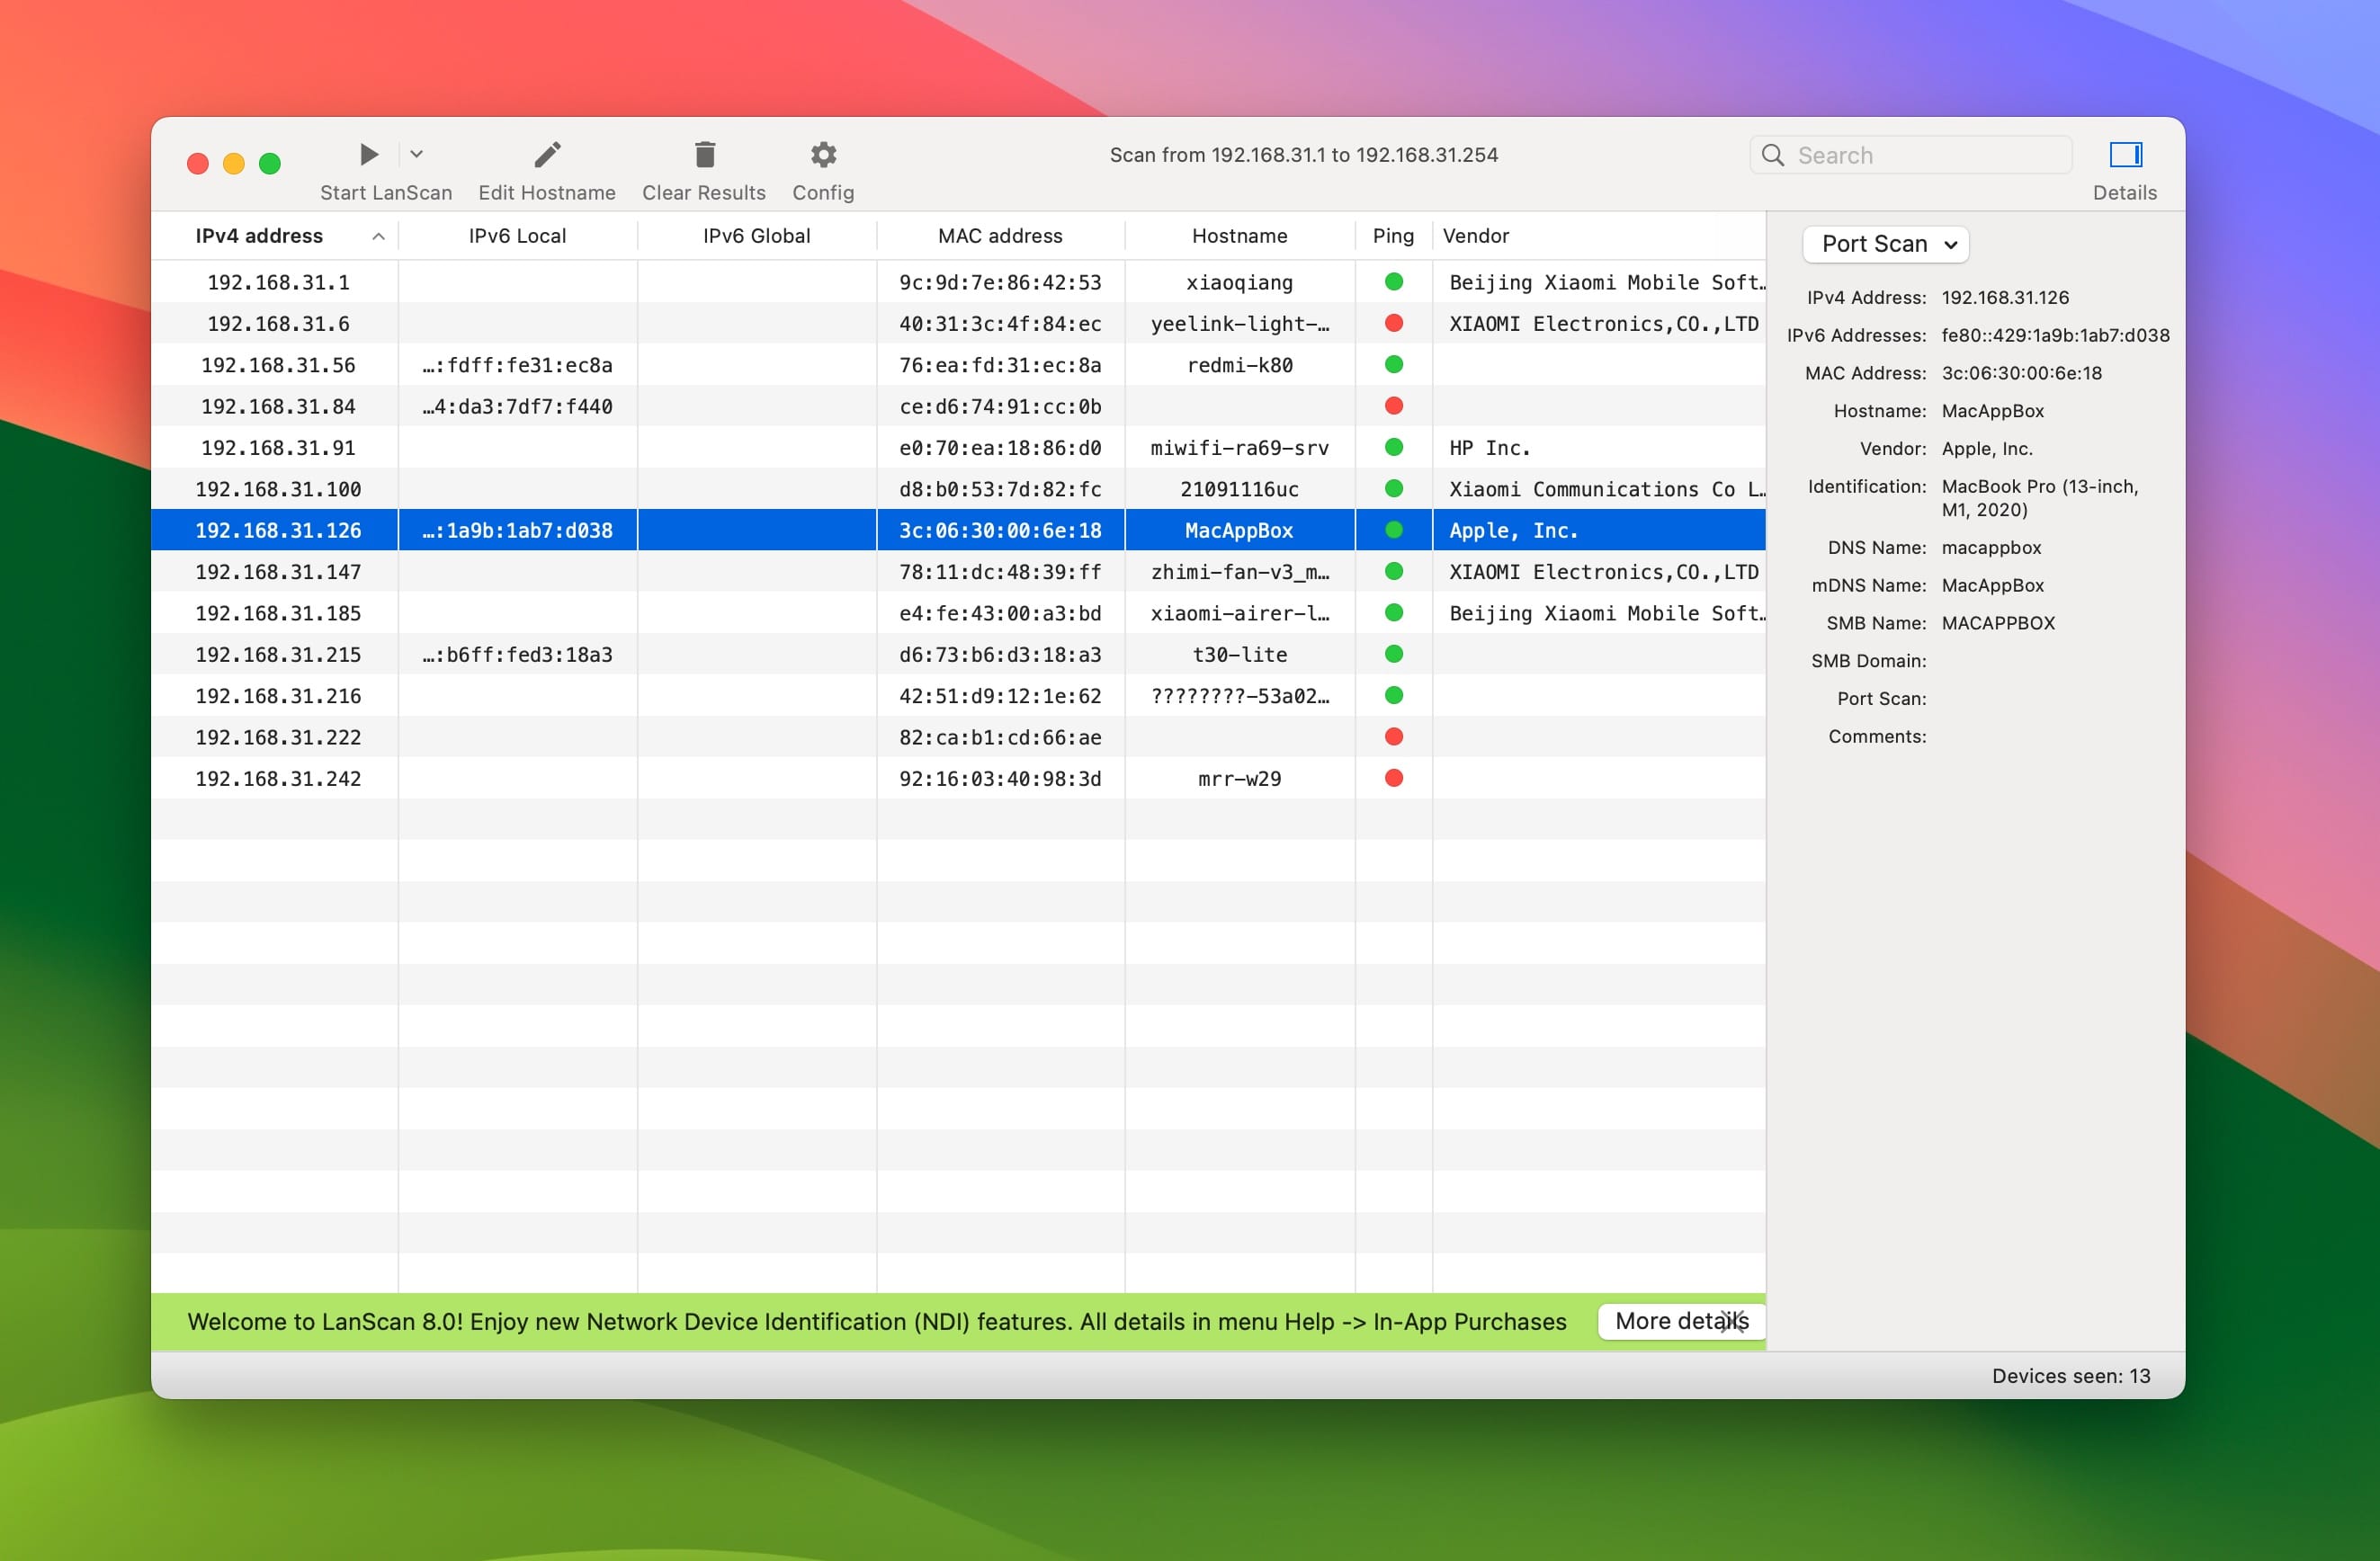Start the LanScan with the play icon
The height and width of the screenshot is (1561, 2380).
(x=369, y=154)
